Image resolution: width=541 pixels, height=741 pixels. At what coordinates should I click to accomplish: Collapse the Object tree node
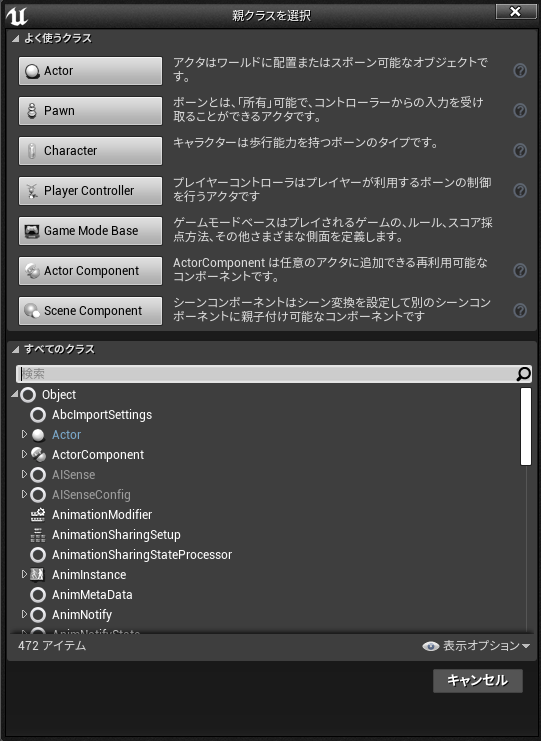(15, 394)
